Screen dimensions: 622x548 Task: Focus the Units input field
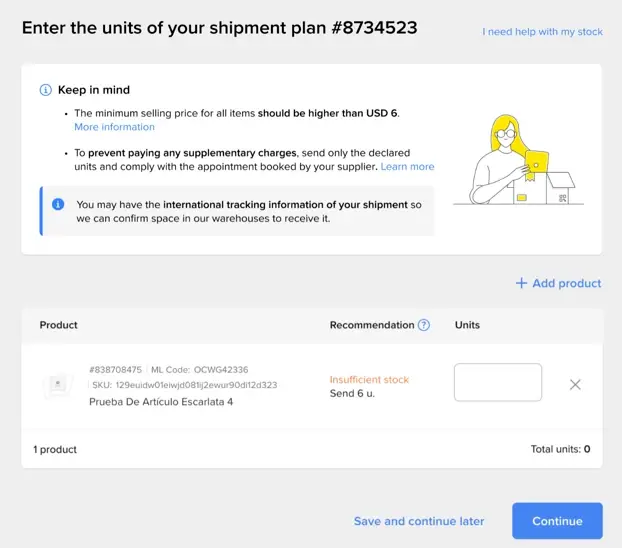tap(498, 382)
